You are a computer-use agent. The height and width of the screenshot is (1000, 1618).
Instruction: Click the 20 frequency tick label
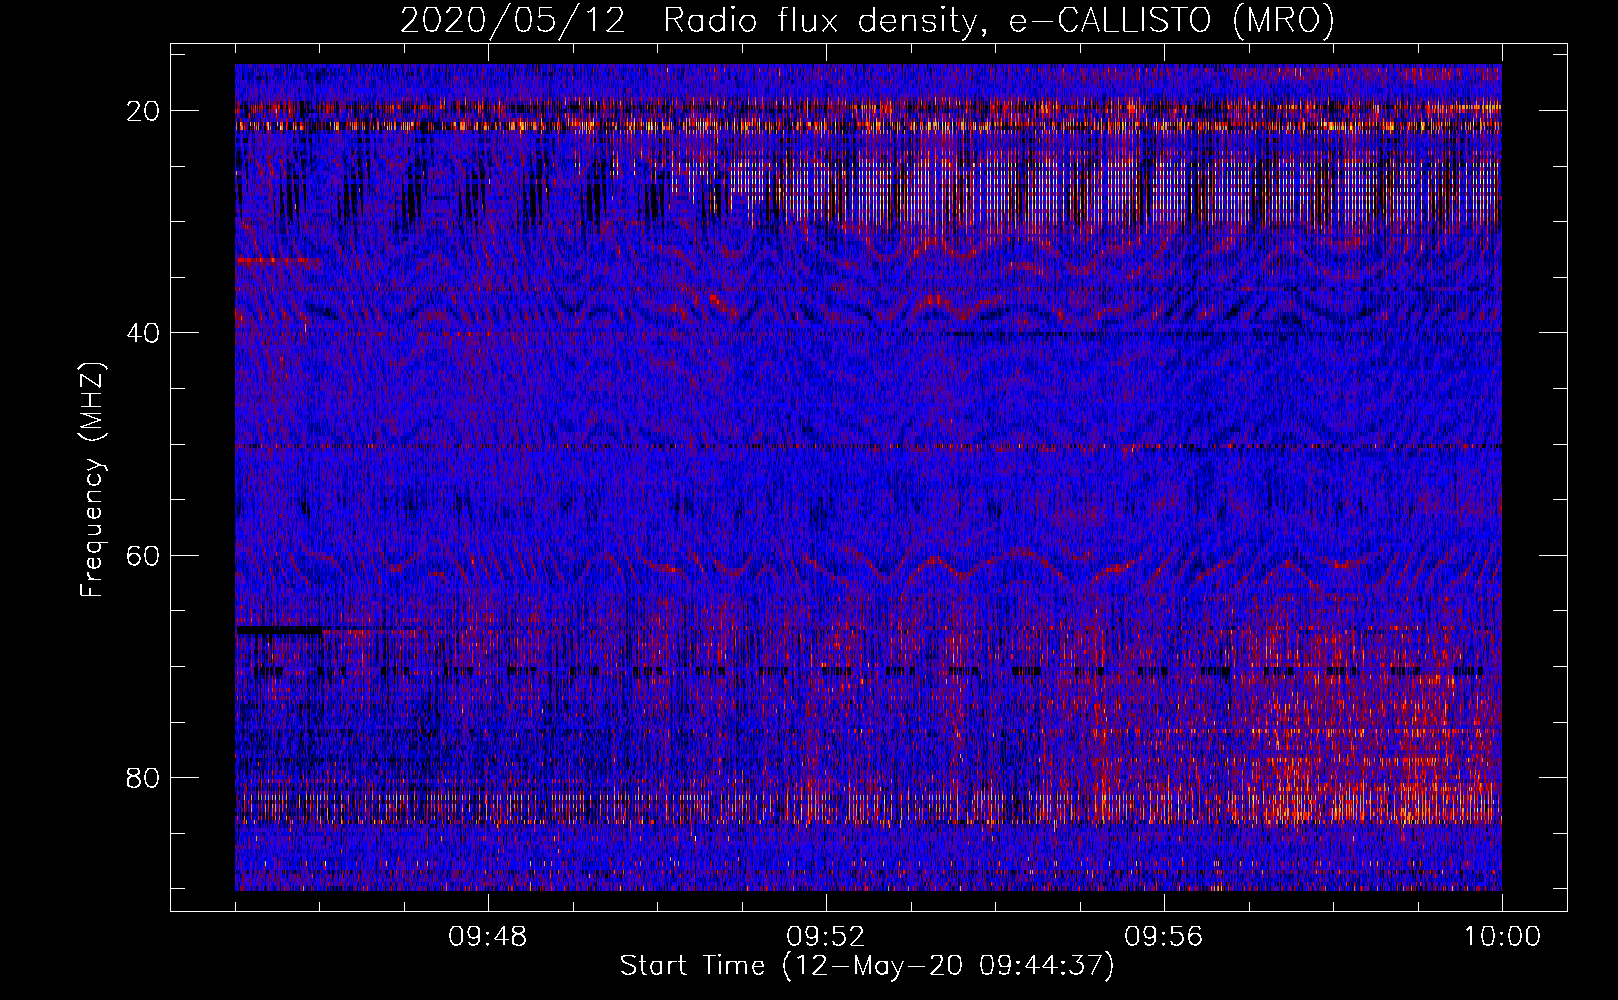pos(144,111)
